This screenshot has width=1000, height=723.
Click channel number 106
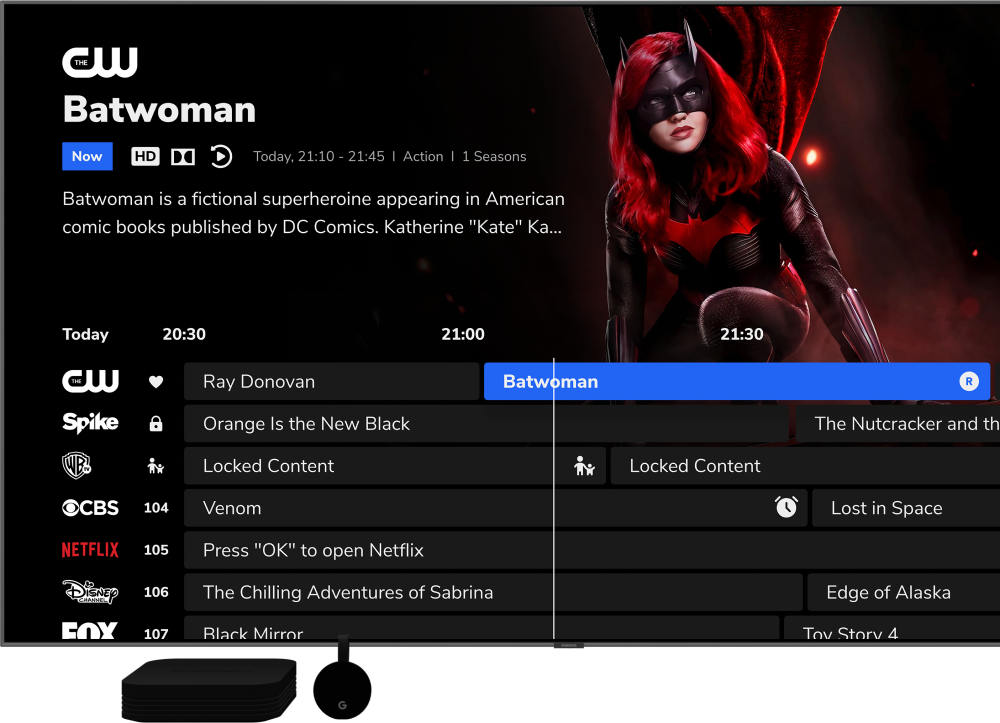156,592
